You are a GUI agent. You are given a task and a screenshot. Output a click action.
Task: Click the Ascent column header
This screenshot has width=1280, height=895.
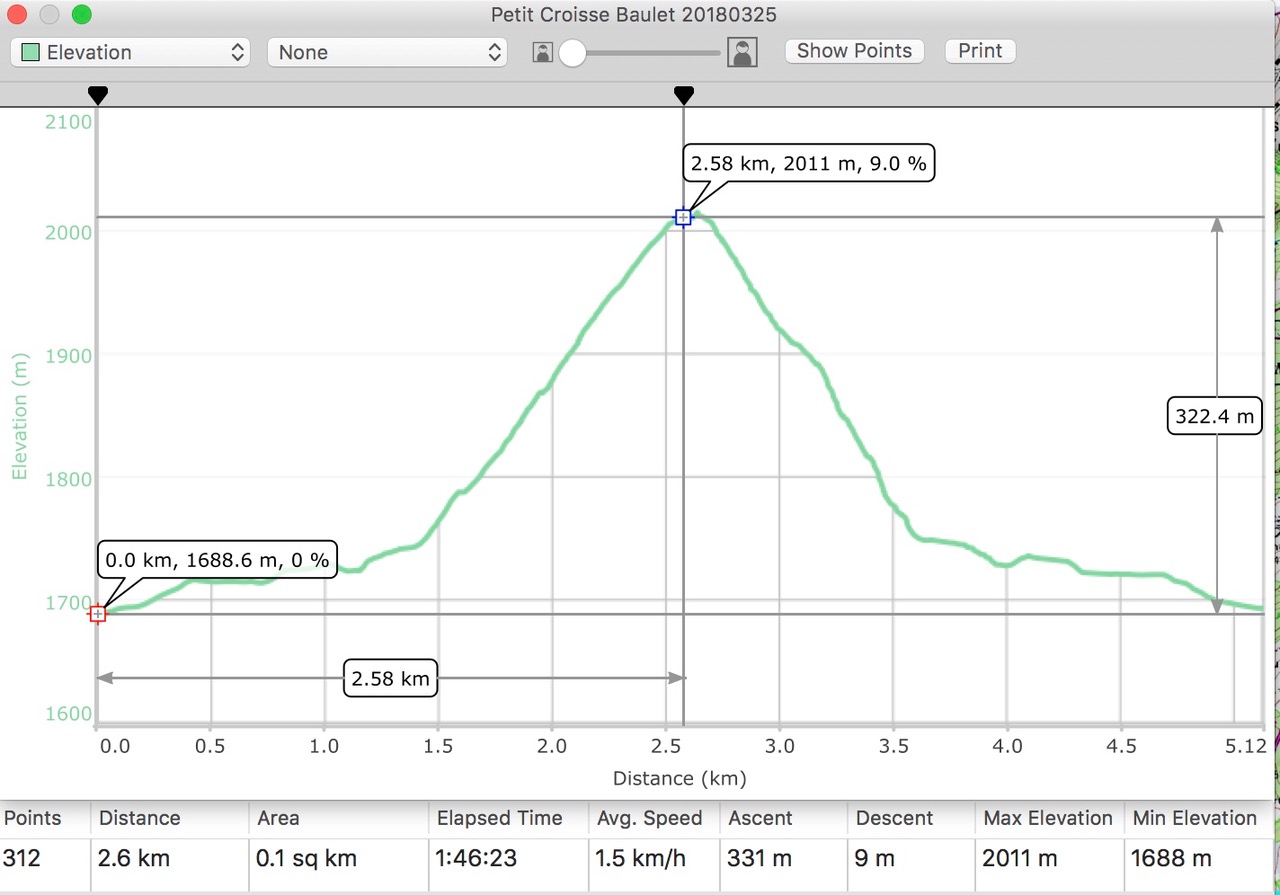click(x=760, y=818)
